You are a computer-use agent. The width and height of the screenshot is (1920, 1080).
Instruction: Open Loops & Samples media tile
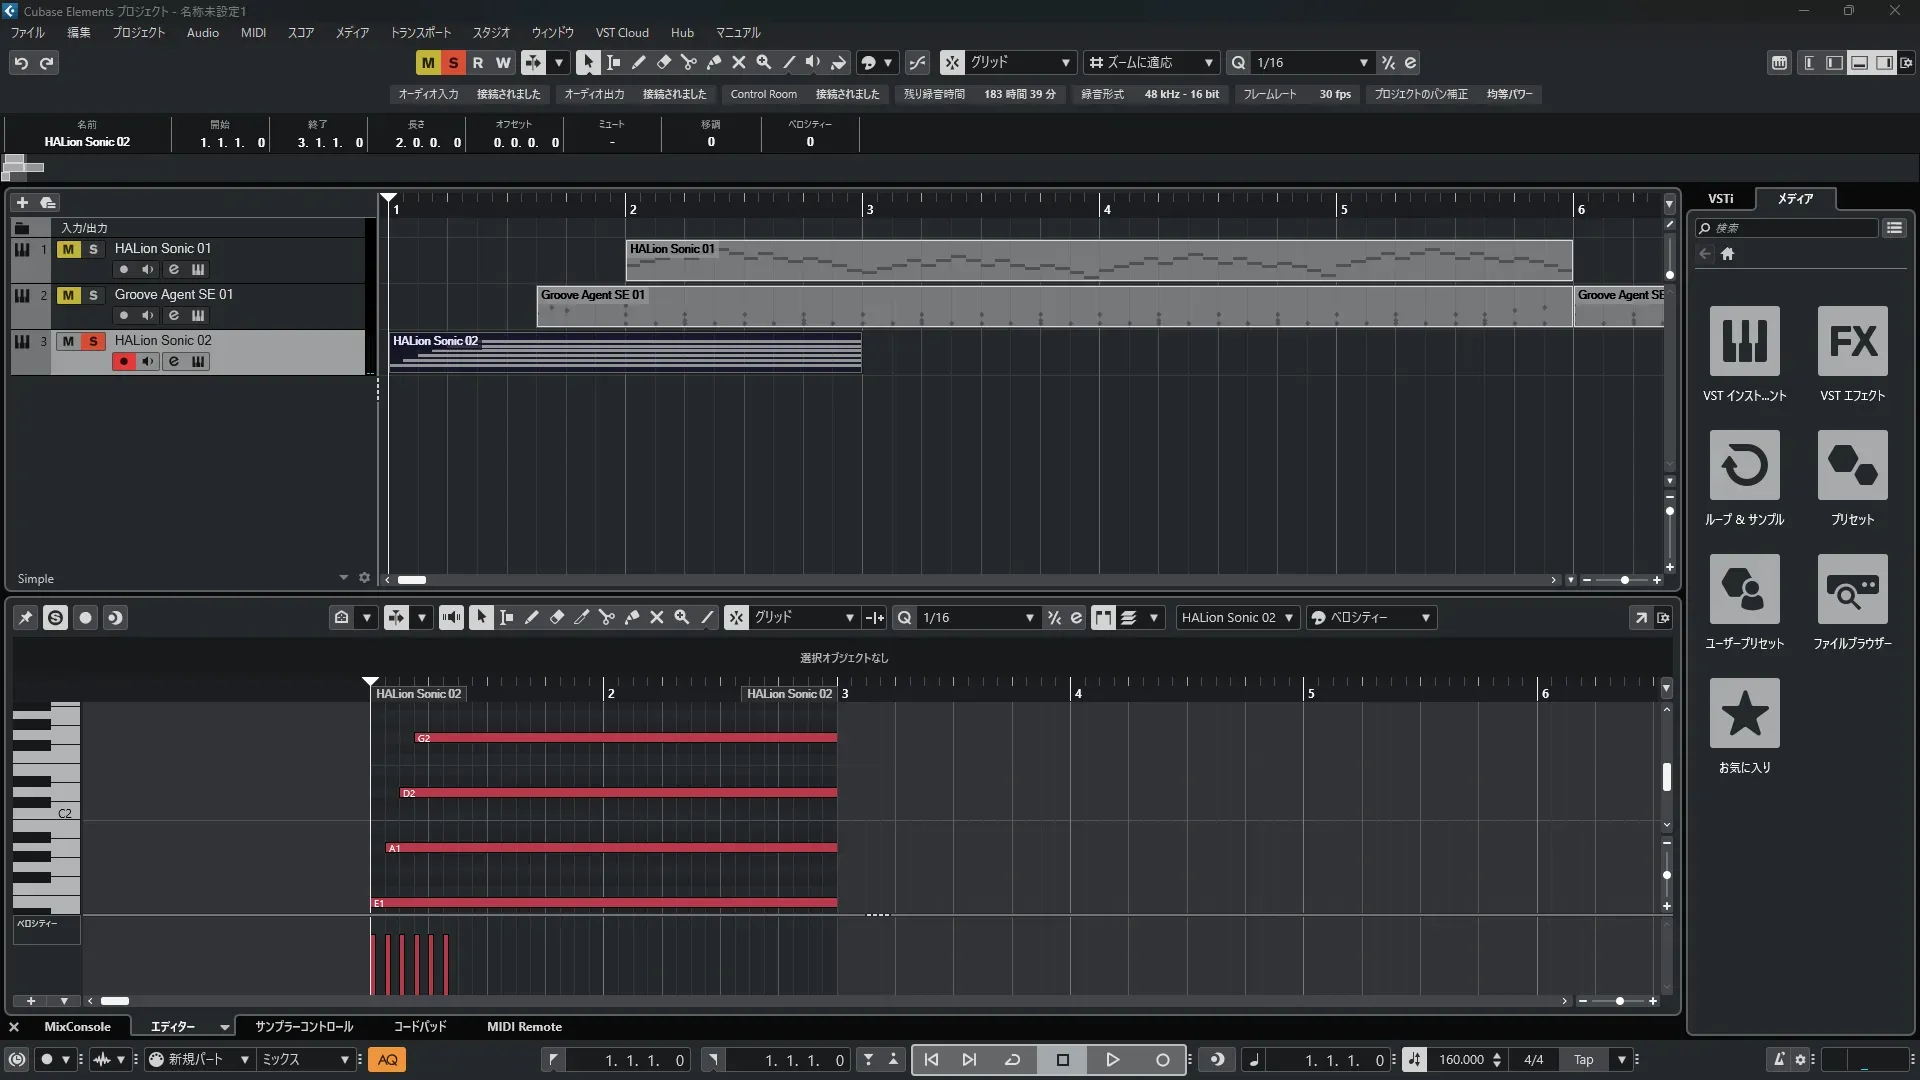tap(1744, 465)
